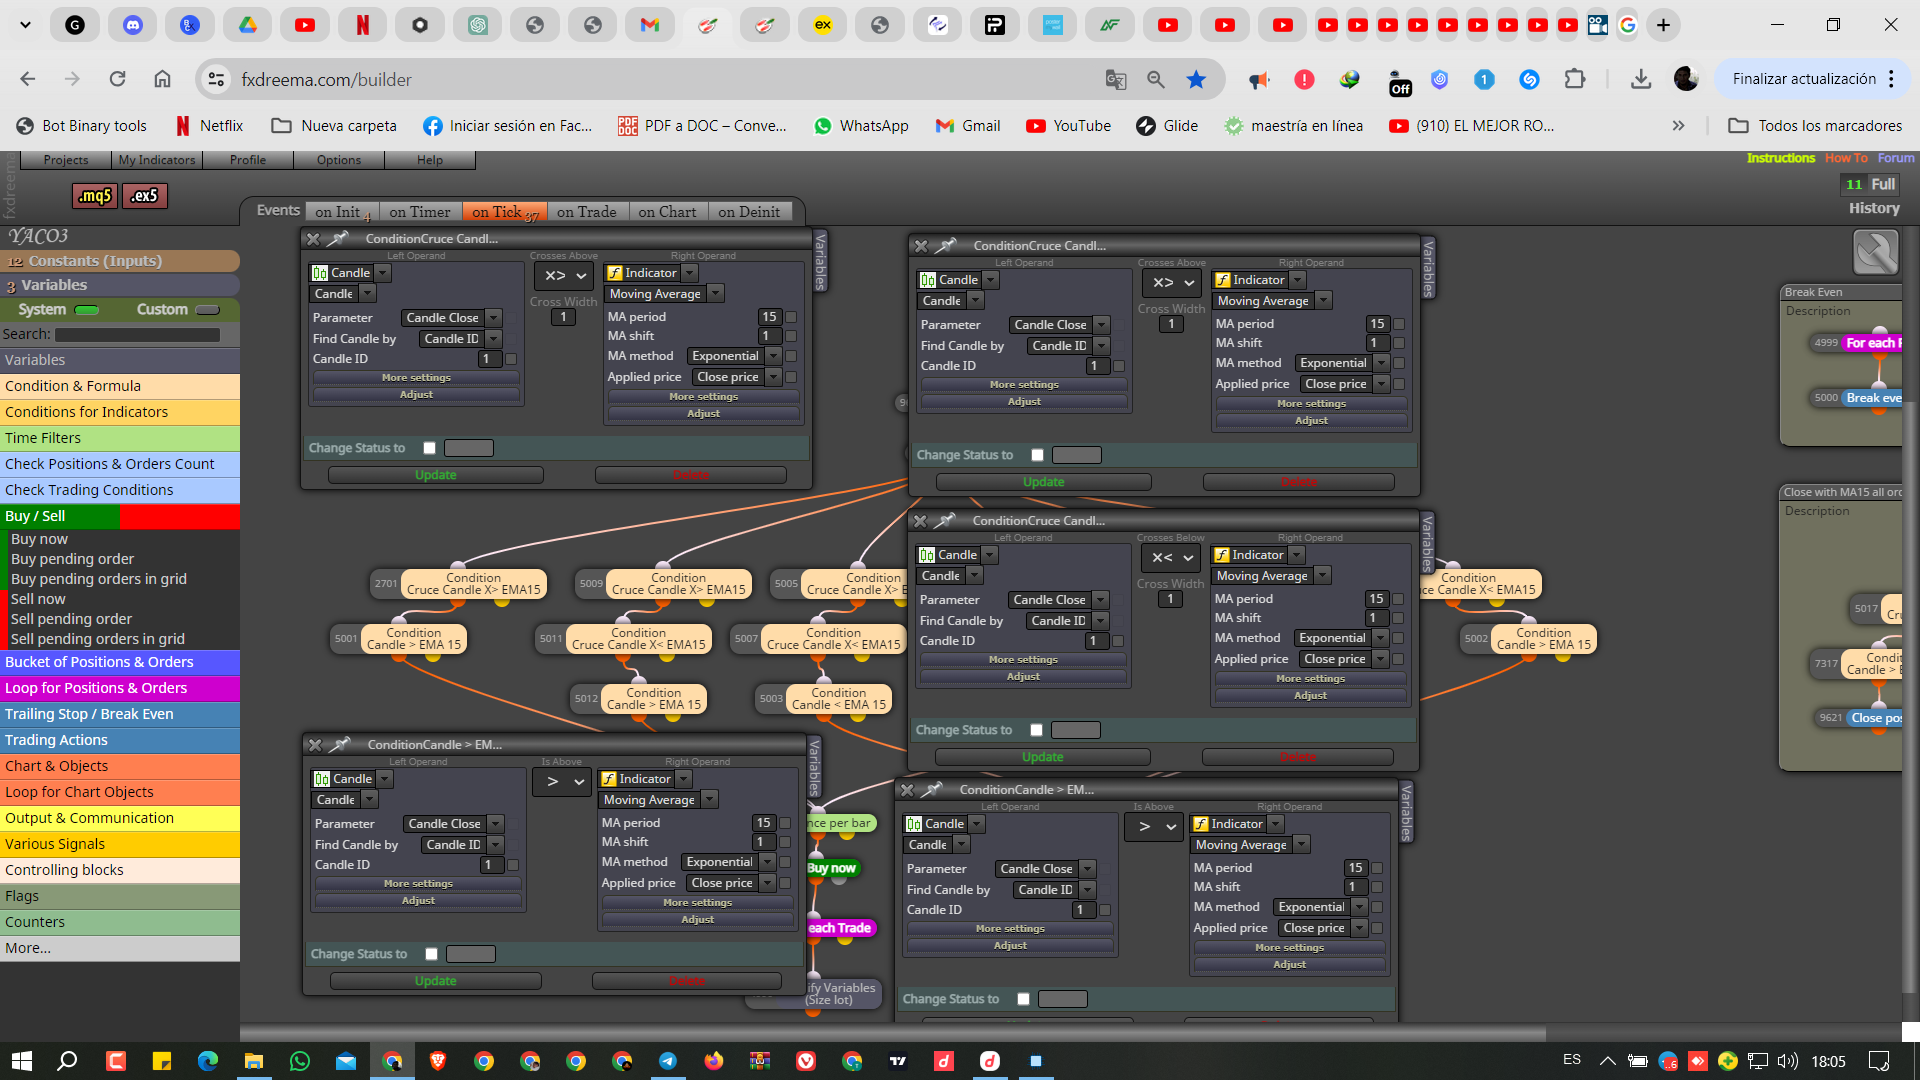
Task: Open the Forum link
Action: click(x=1896, y=158)
